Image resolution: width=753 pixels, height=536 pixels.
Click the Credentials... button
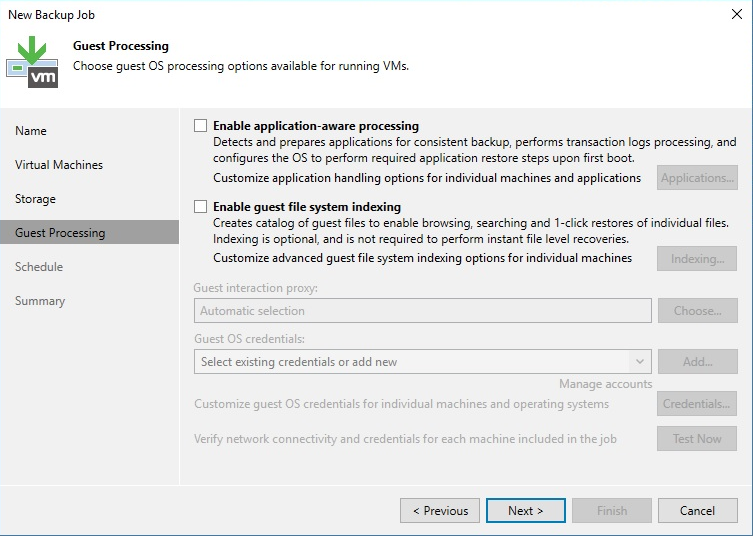click(697, 404)
